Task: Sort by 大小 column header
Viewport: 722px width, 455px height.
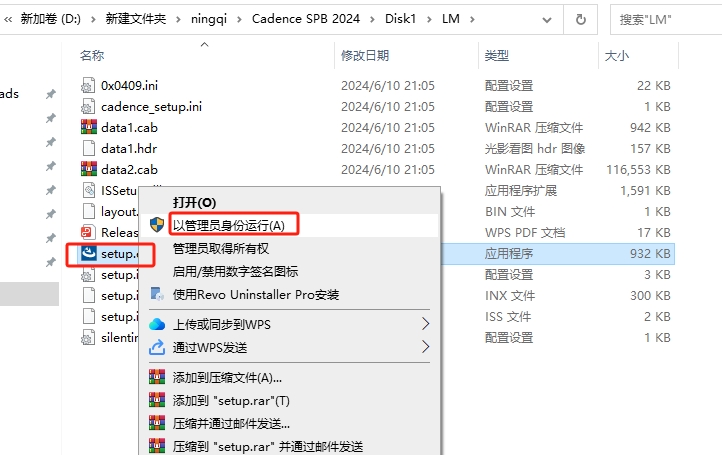Action: coord(617,56)
